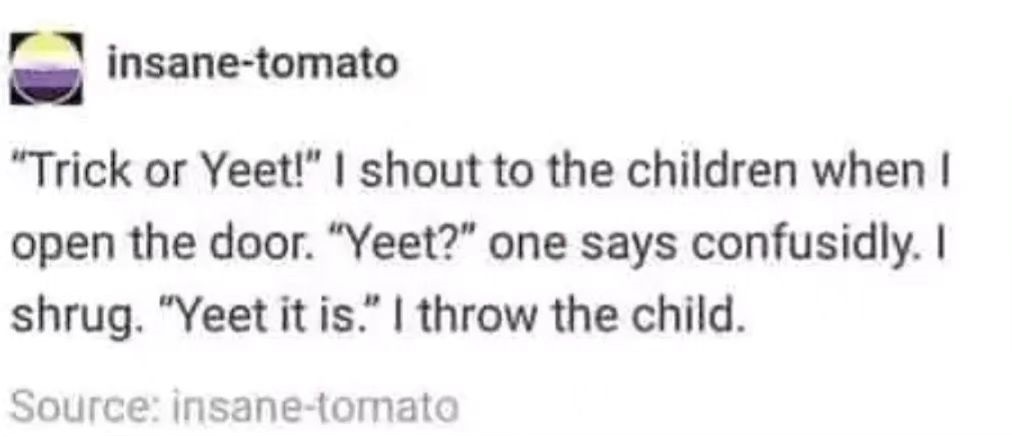Screen dimensions: 1012x437
Task: Click the gray "Source:" label
Action: coord(92,407)
